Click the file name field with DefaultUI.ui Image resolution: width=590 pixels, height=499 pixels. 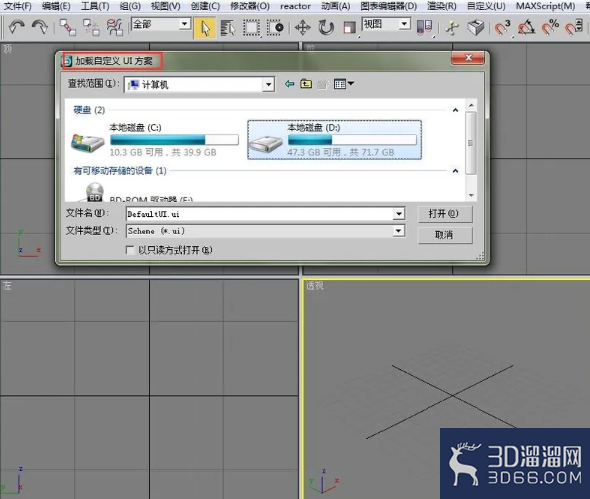[x=260, y=214]
